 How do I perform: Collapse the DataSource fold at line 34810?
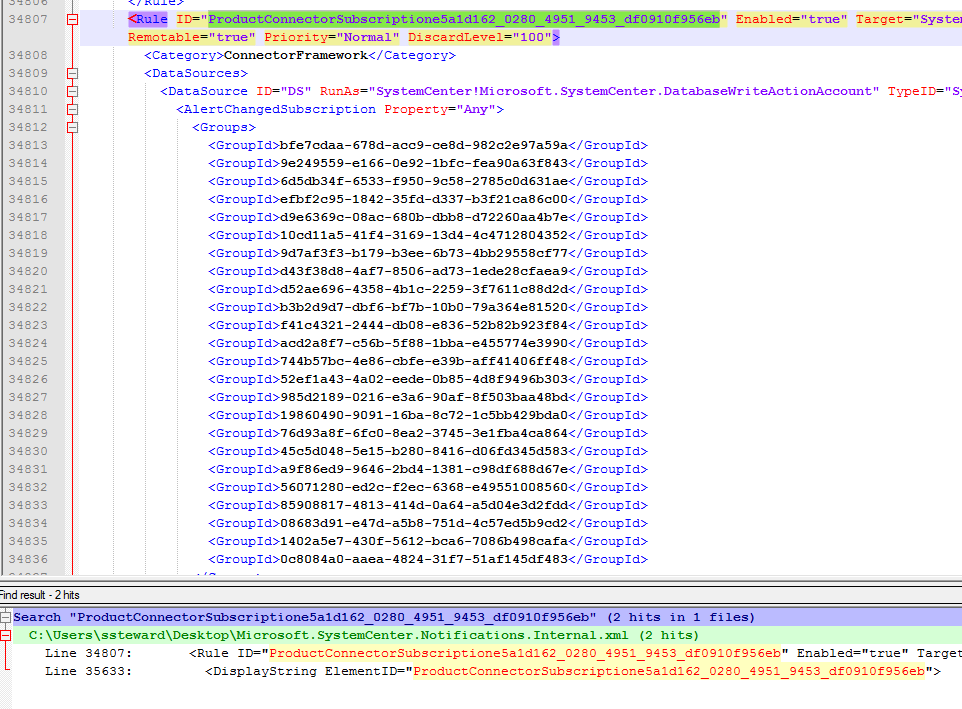coord(72,91)
